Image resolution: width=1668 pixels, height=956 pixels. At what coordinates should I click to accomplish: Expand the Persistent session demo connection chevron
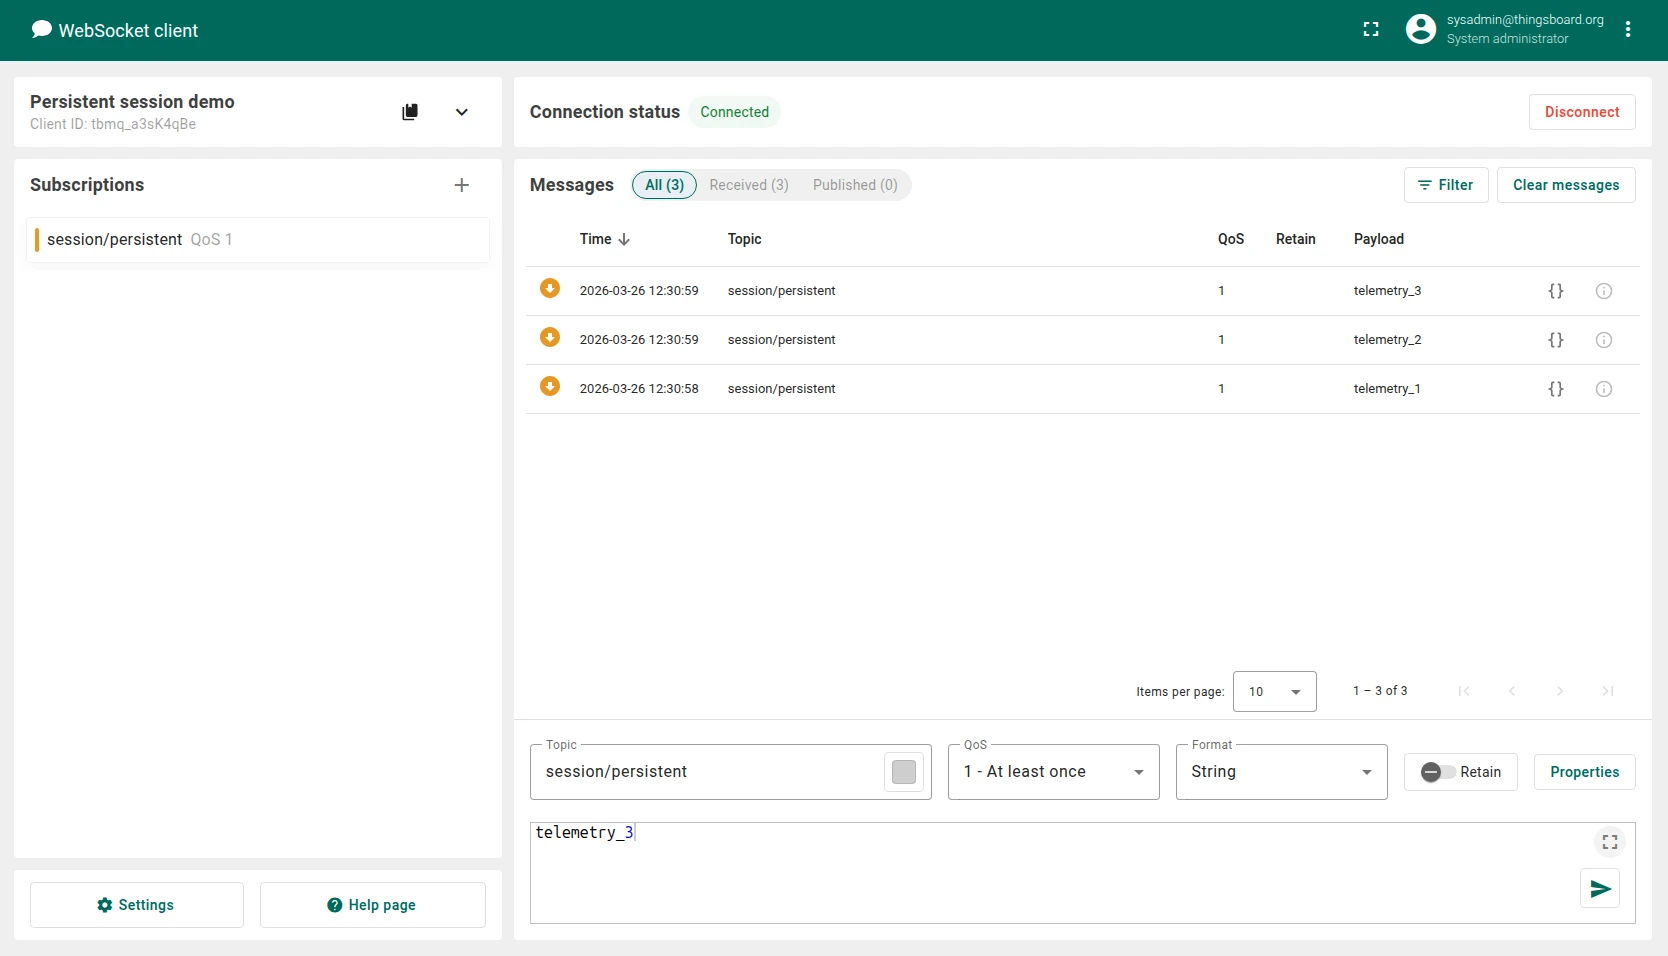pos(462,112)
